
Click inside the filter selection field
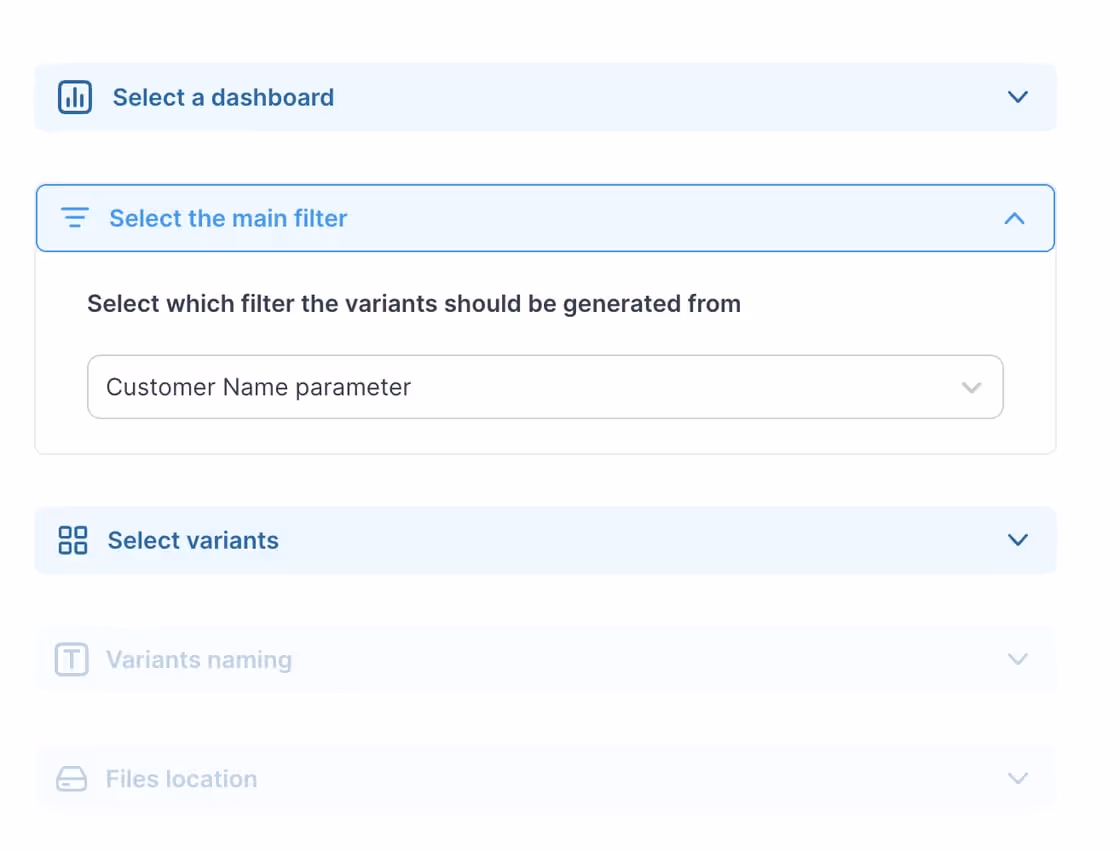tap(400, 387)
